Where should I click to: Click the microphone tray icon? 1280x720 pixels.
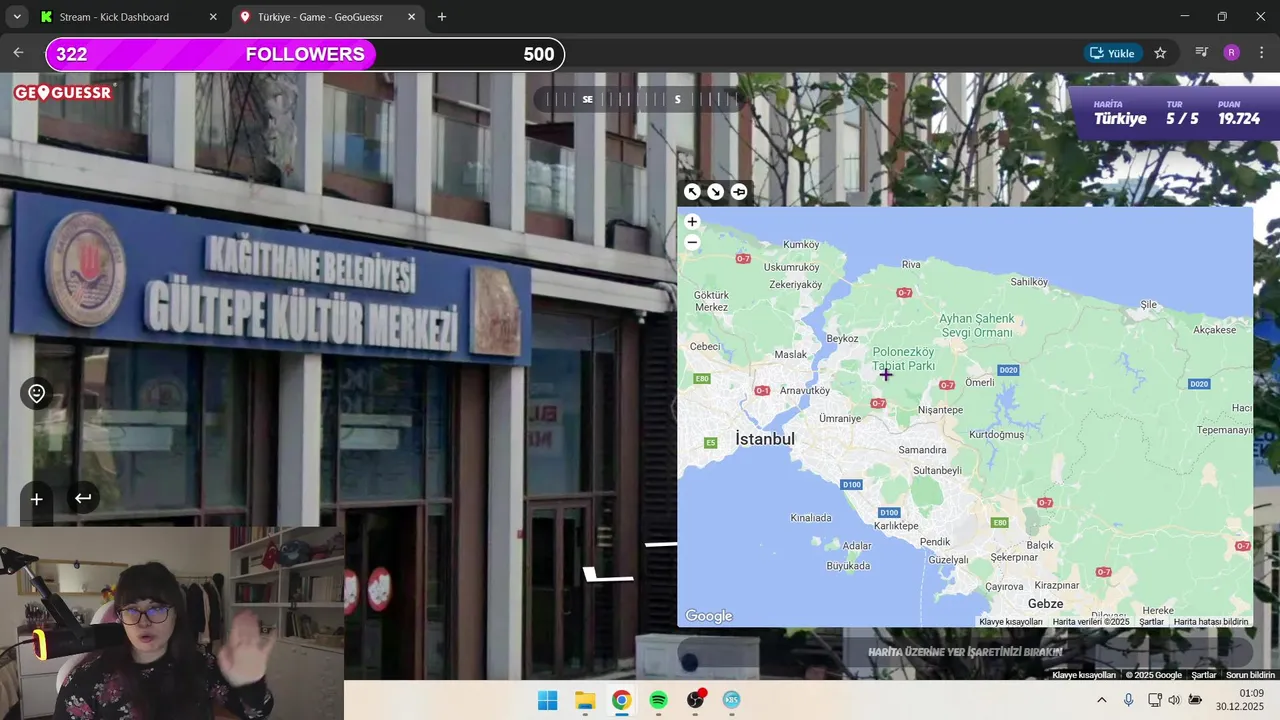[x=1129, y=700]
